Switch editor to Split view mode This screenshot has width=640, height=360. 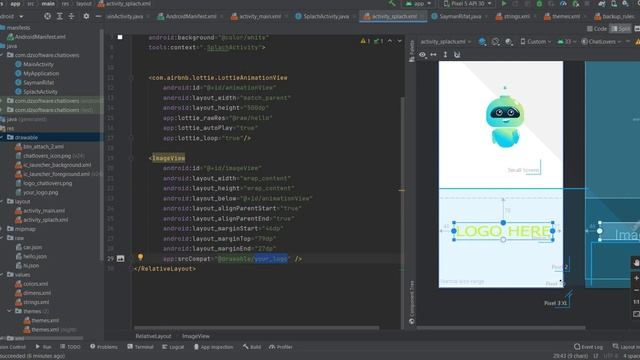[620, 29]
